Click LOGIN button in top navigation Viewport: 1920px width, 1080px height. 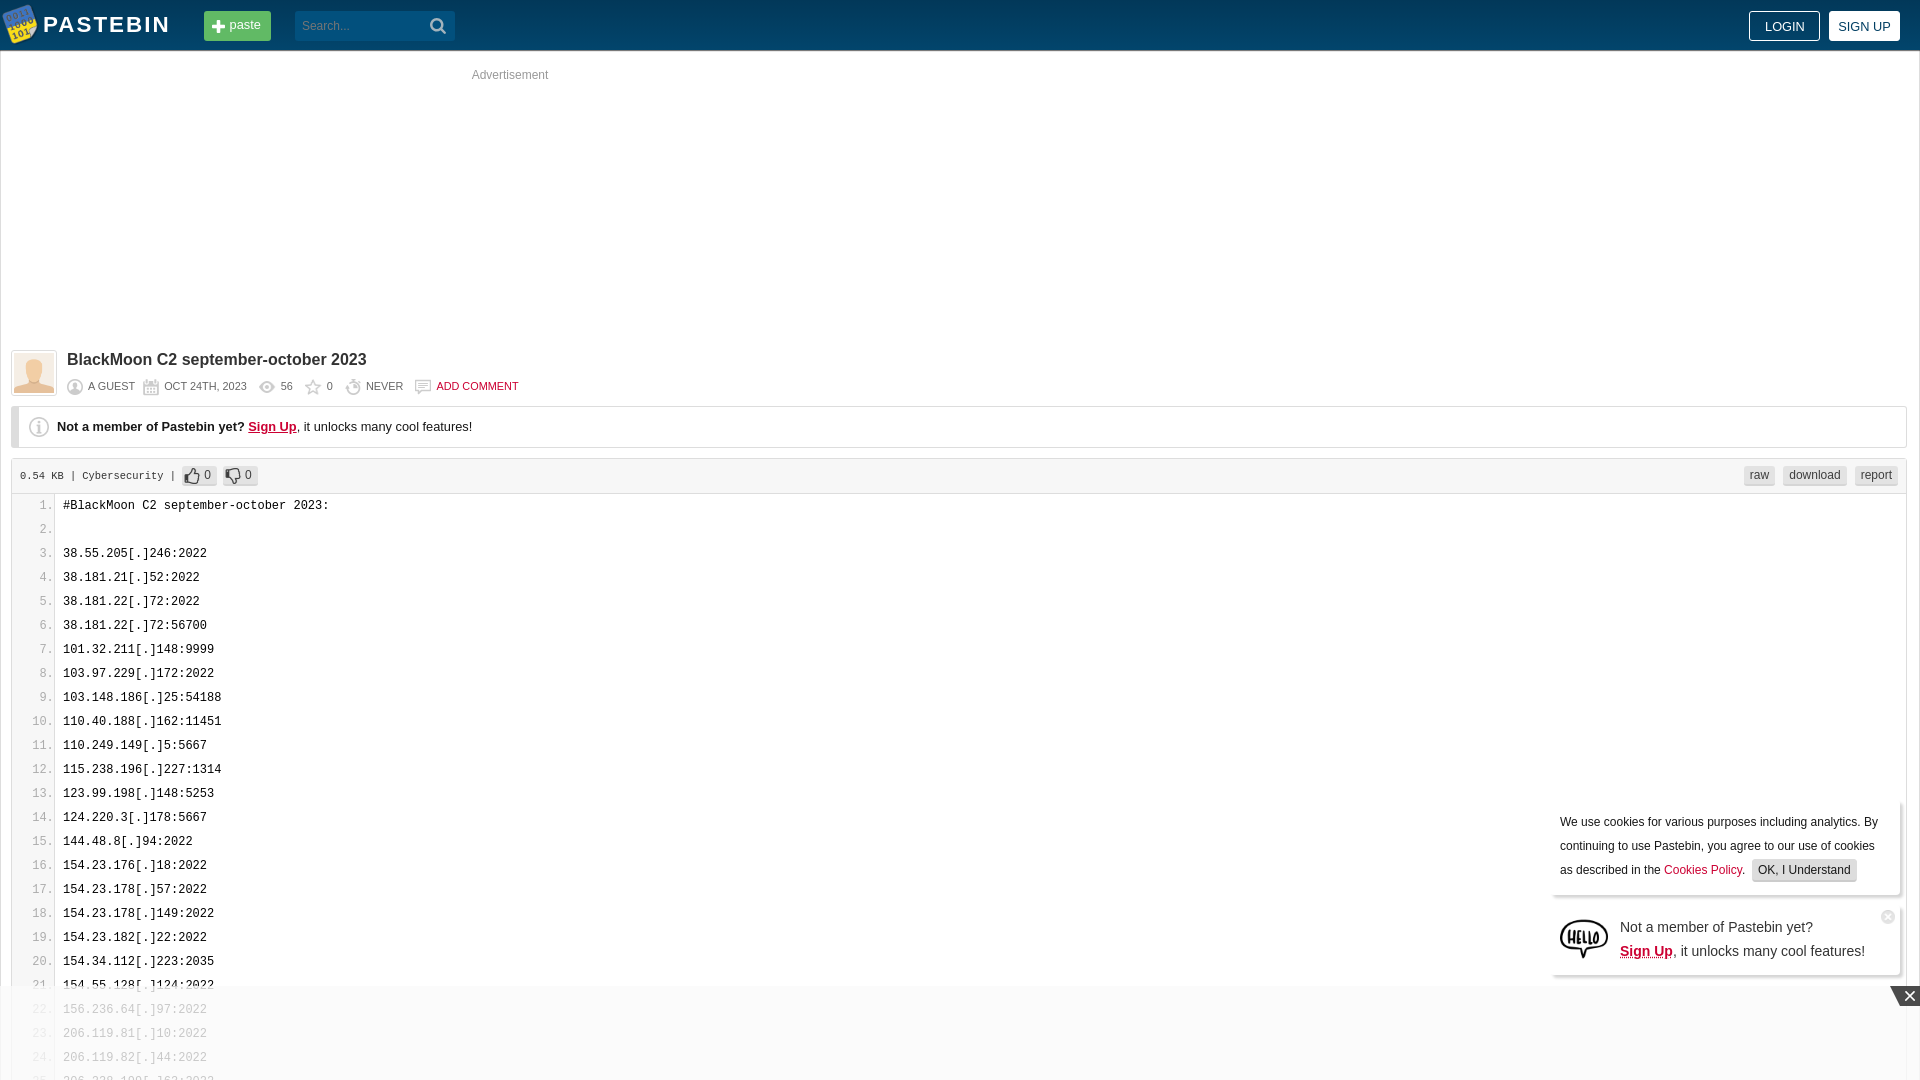pos(1783,25)
